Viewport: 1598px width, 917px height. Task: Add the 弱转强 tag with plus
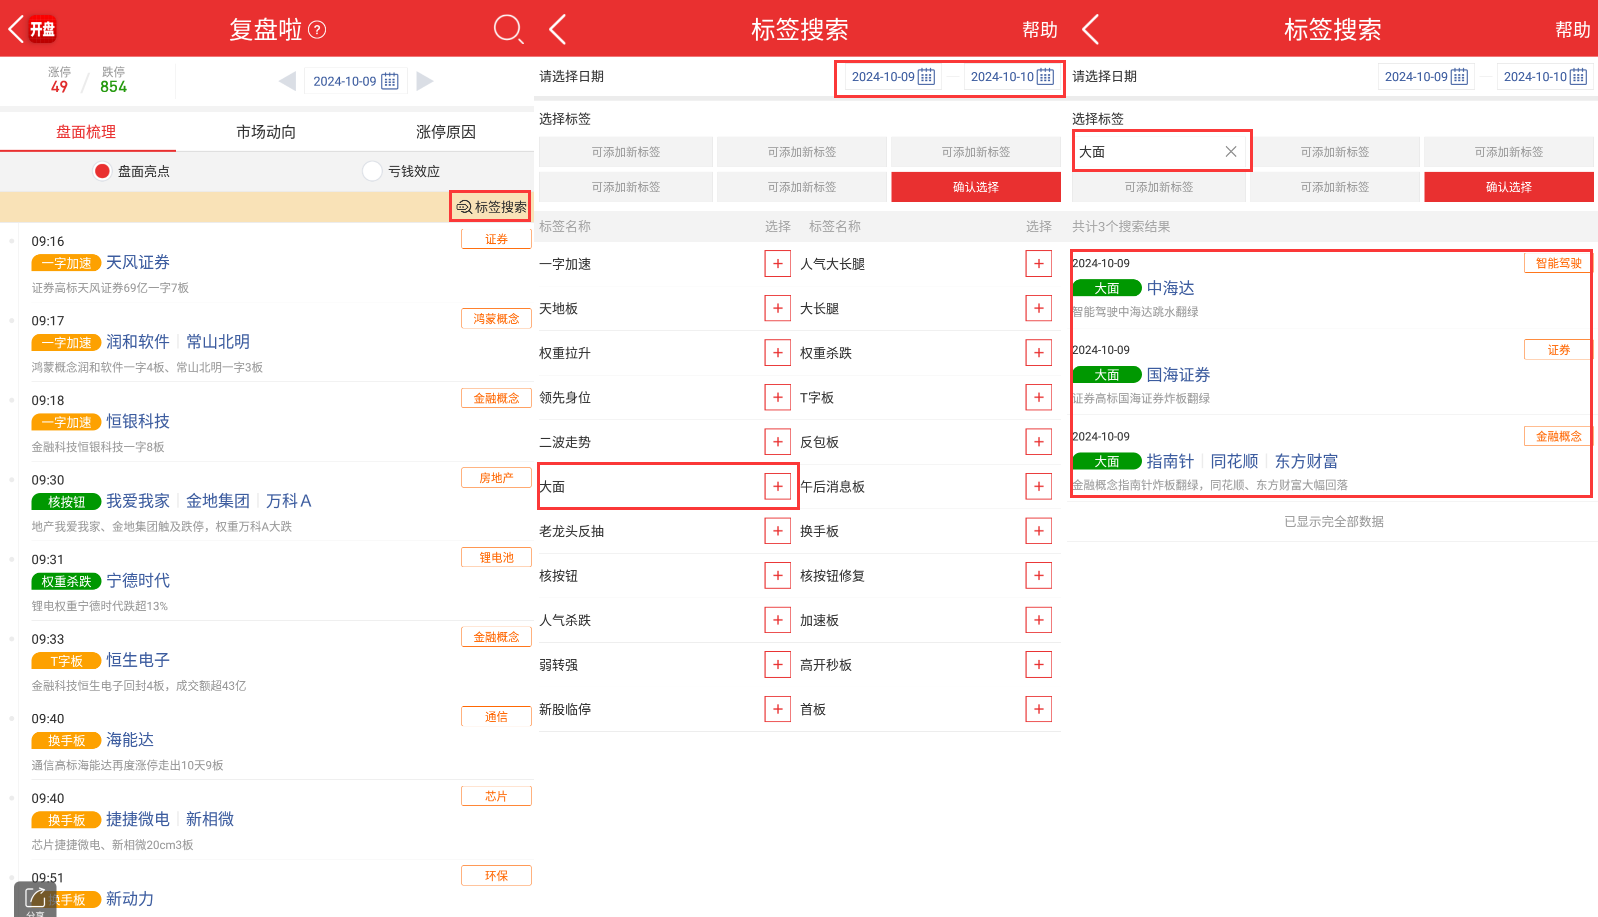[778, 664]
